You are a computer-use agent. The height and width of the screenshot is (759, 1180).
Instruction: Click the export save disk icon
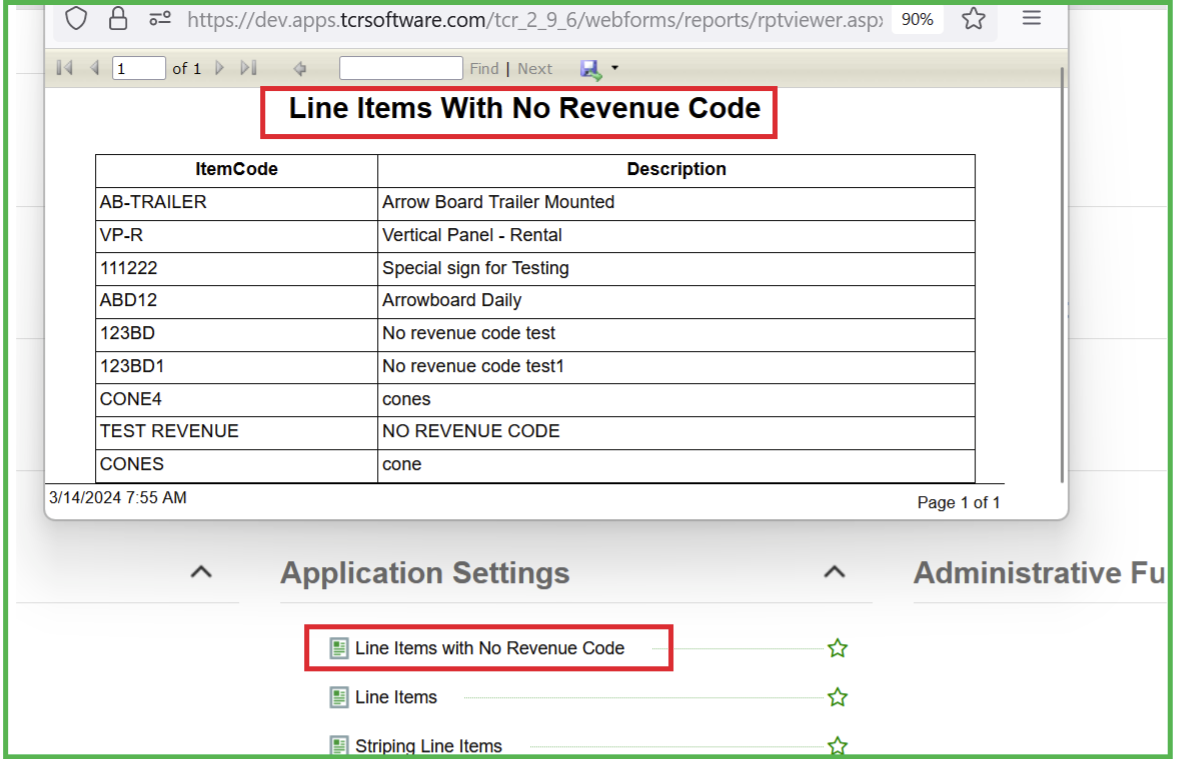[590, 69]
